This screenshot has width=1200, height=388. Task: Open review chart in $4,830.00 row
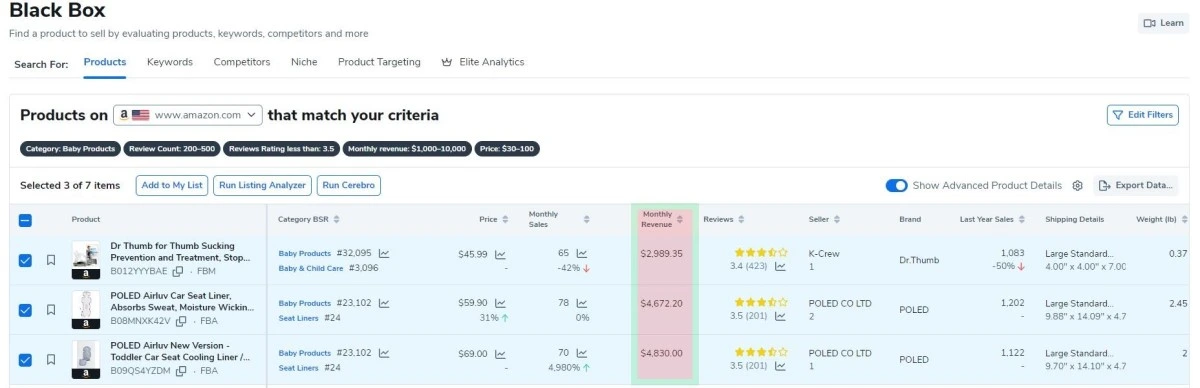tap(781, 366)
